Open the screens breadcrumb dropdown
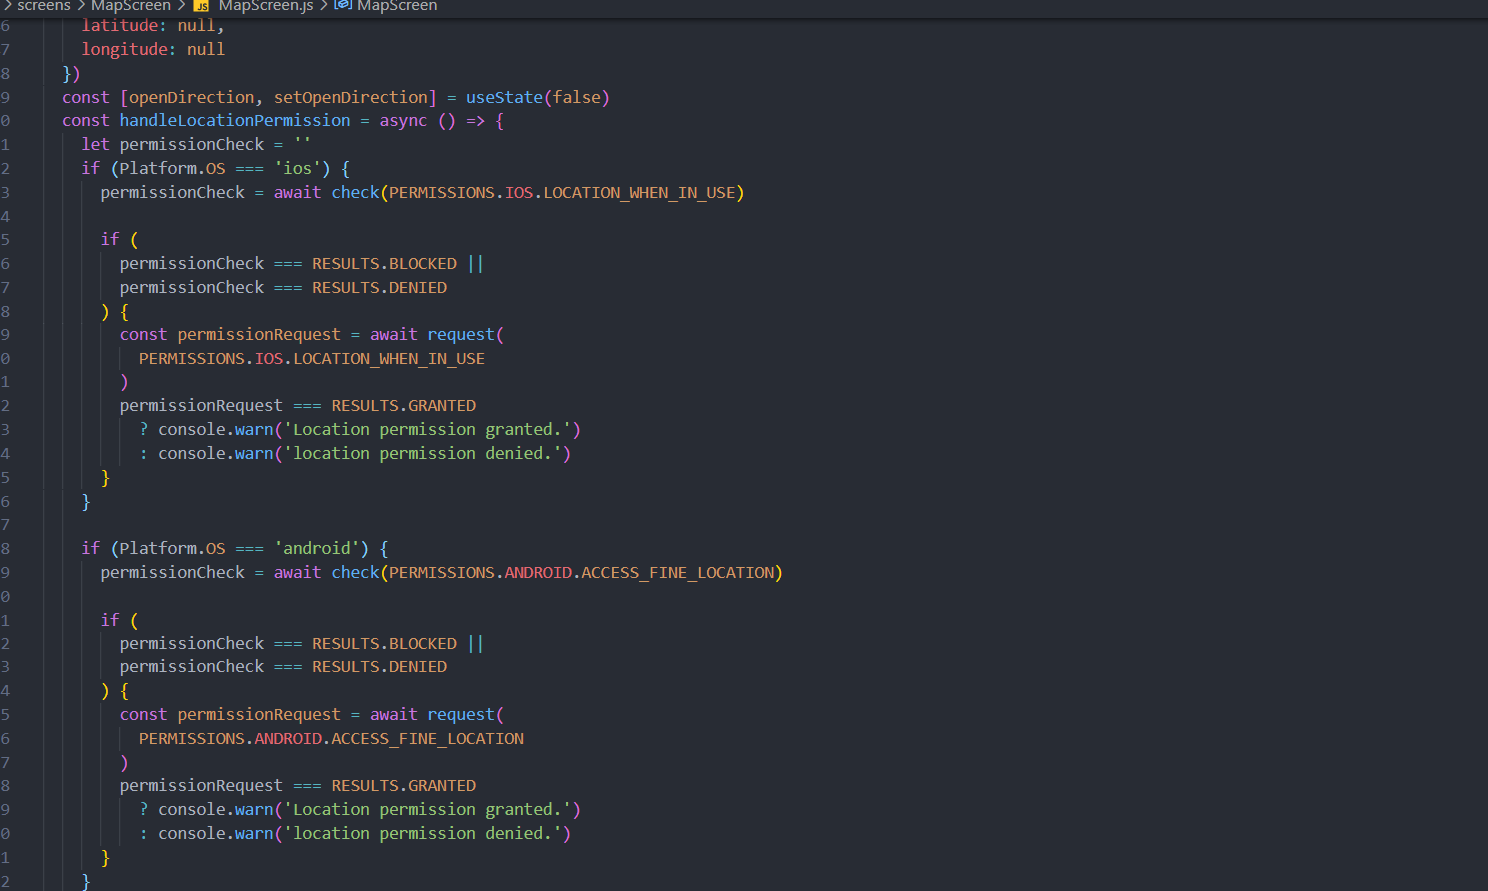Image resolution: width=1488 pixels, height=891 pixels. click(43, 6)
